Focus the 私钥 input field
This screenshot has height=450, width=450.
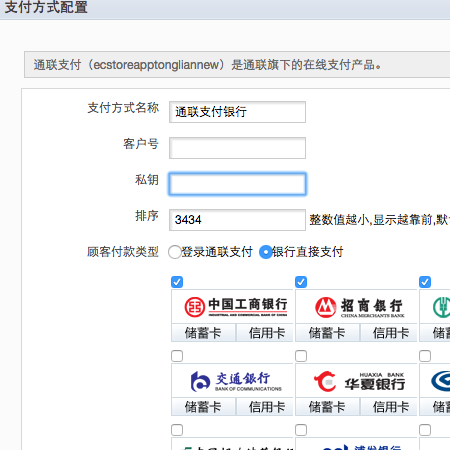point(237,184)
